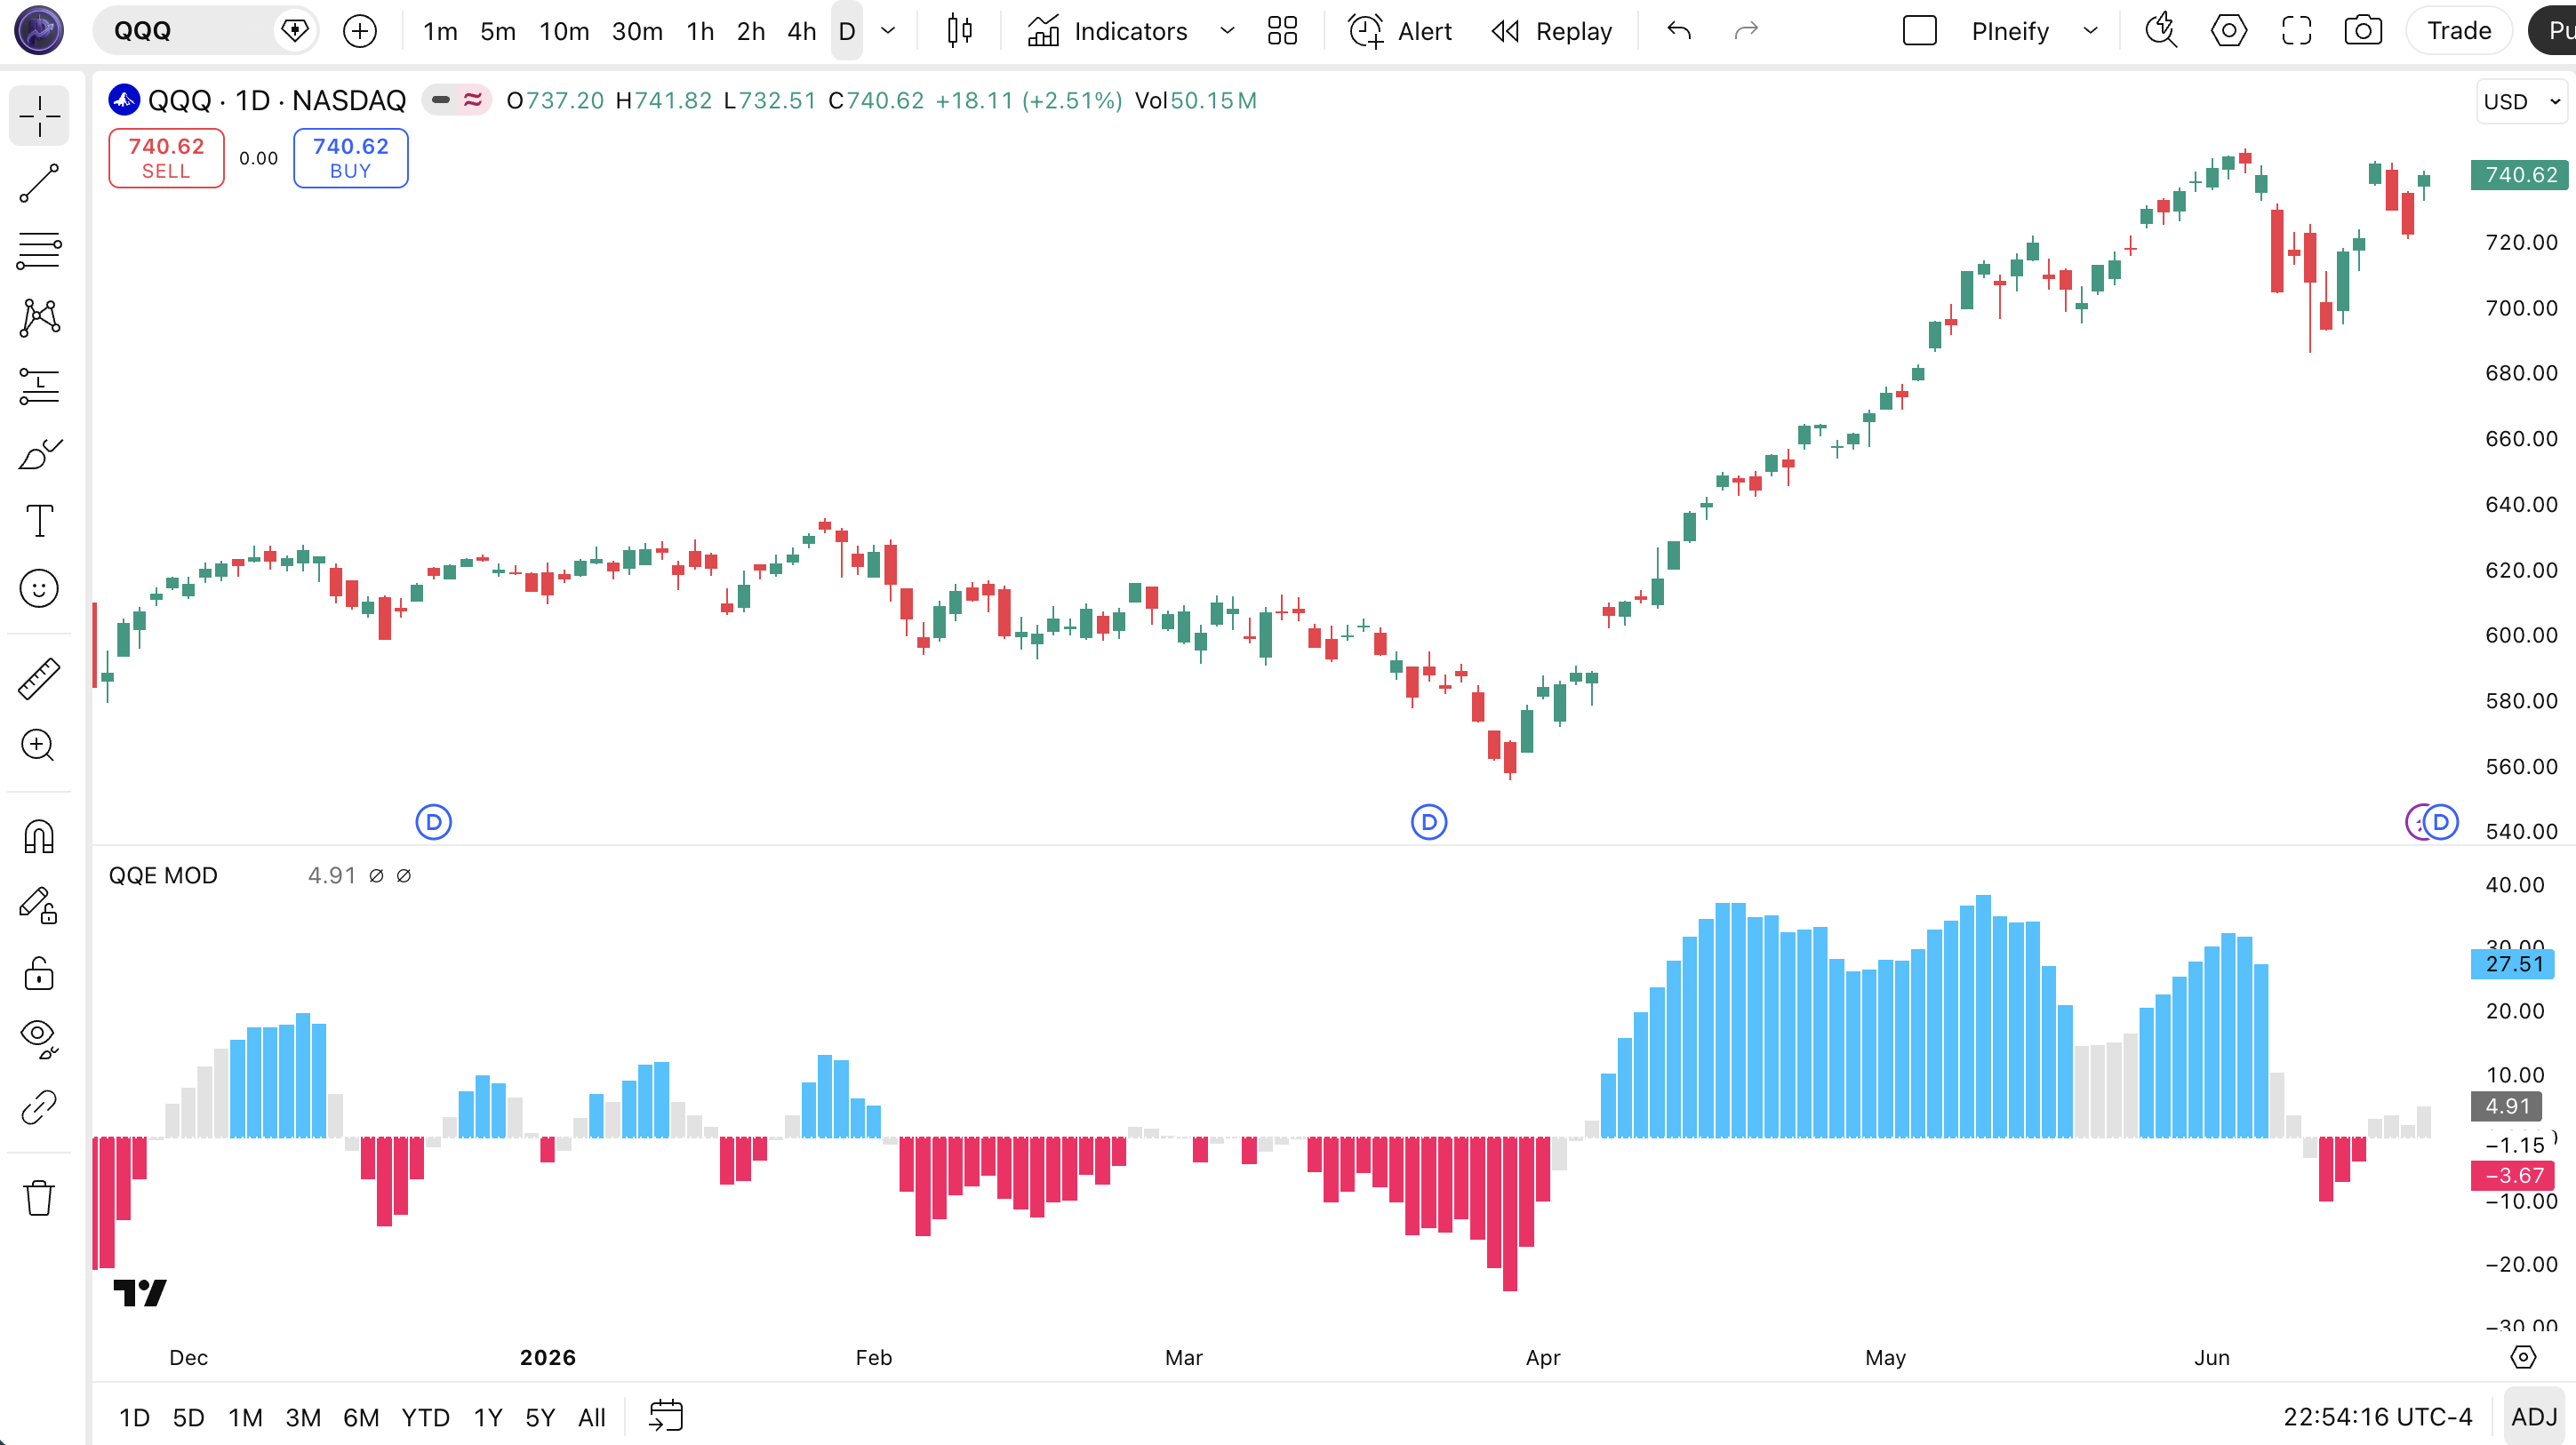The height and width of the screenshot is (1445, 2576).
Task: Expand the PIneify layout dropdown
Action: (x=2090, y=31)
